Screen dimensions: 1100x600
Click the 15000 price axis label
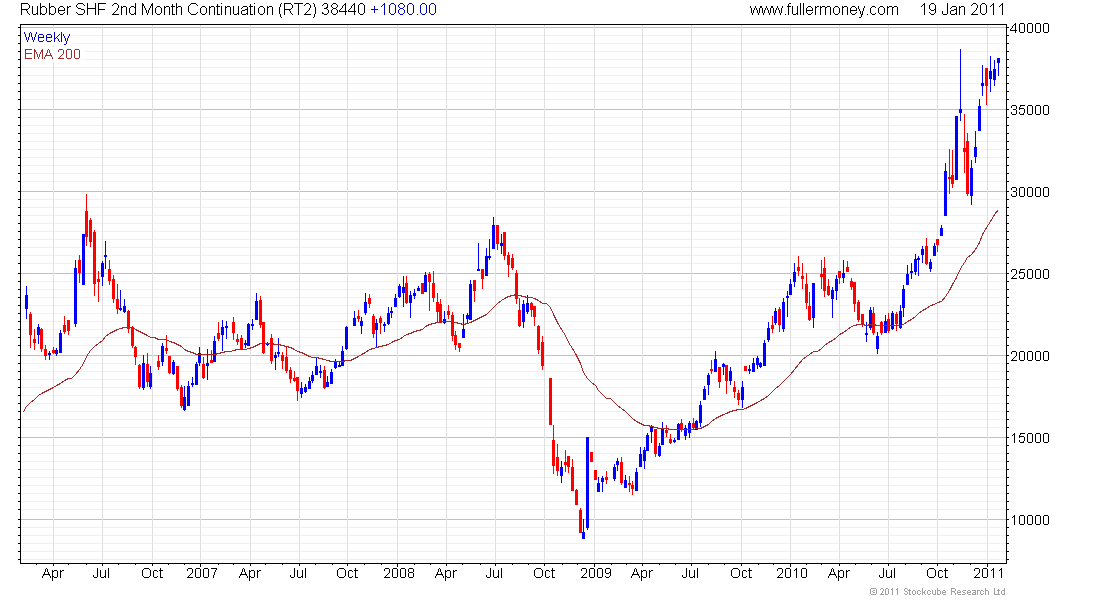click(x=1031, y=439)
